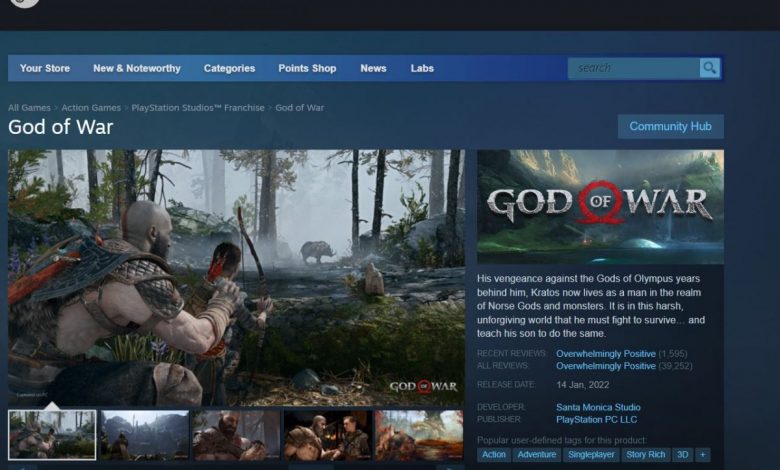Select the second thumbnail showing the misty landscape
This screenshot has width=780, height=470.
[x=145, y=435]
